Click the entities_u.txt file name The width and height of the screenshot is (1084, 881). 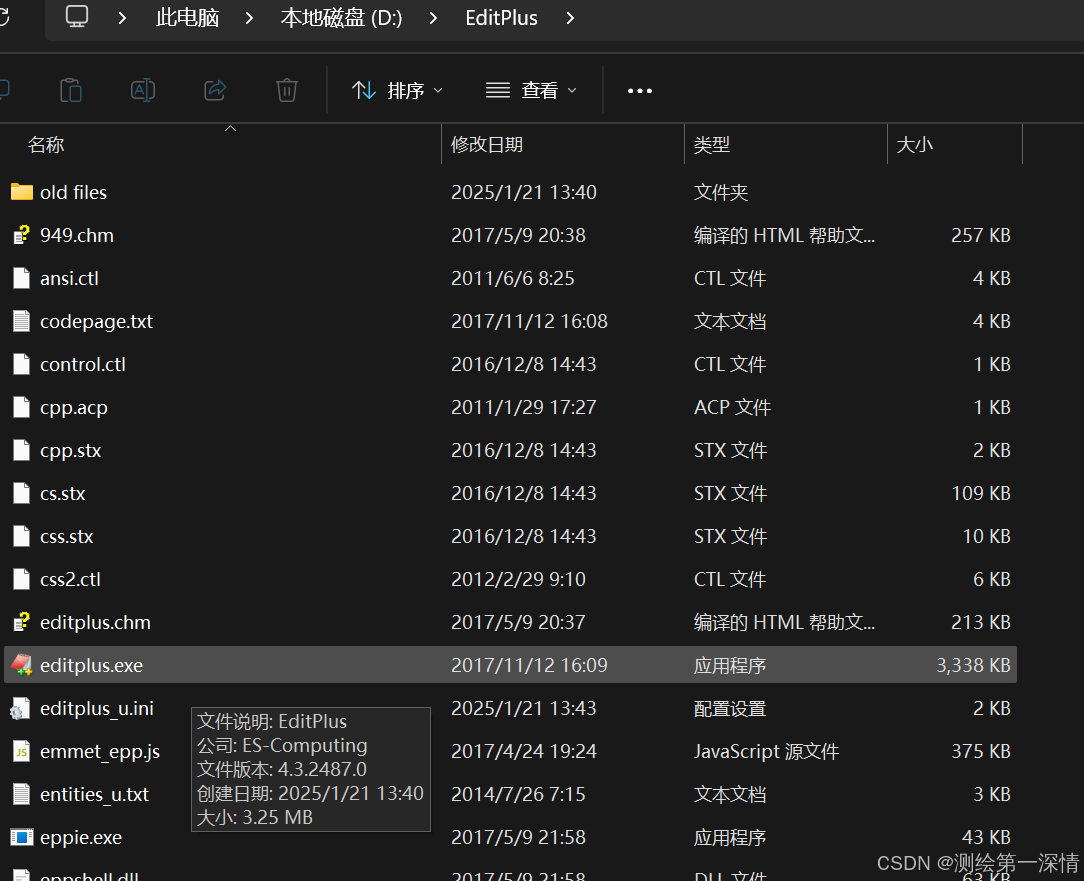click(x=94, y=795)
